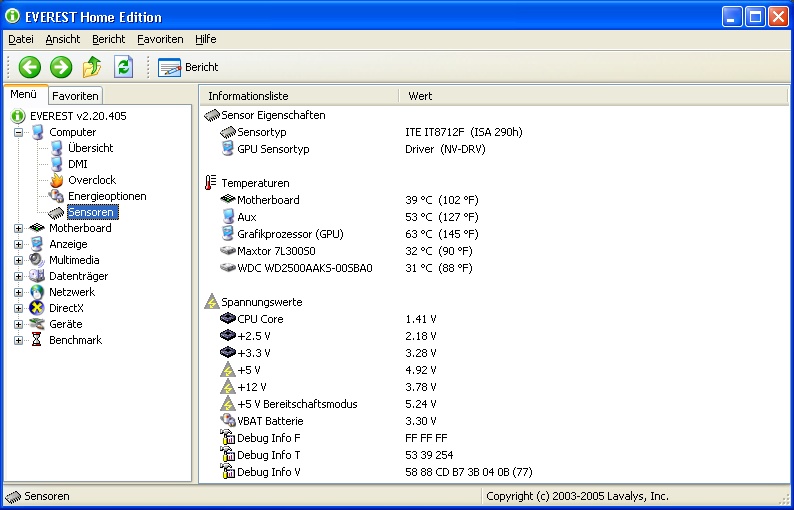794x510 pixels.
Task: Click the Energieoptionen icon
Action: [56, 196]
